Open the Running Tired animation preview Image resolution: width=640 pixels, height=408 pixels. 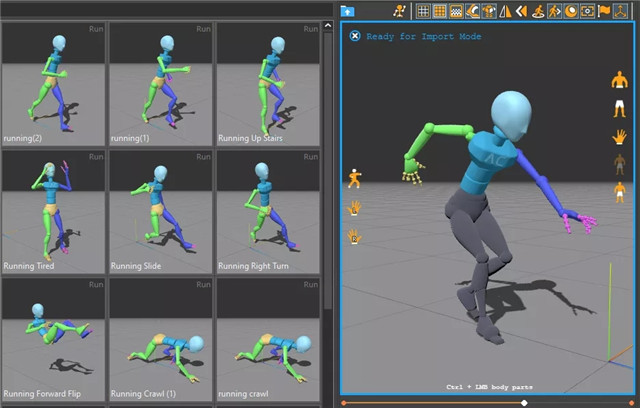point(53,211)
